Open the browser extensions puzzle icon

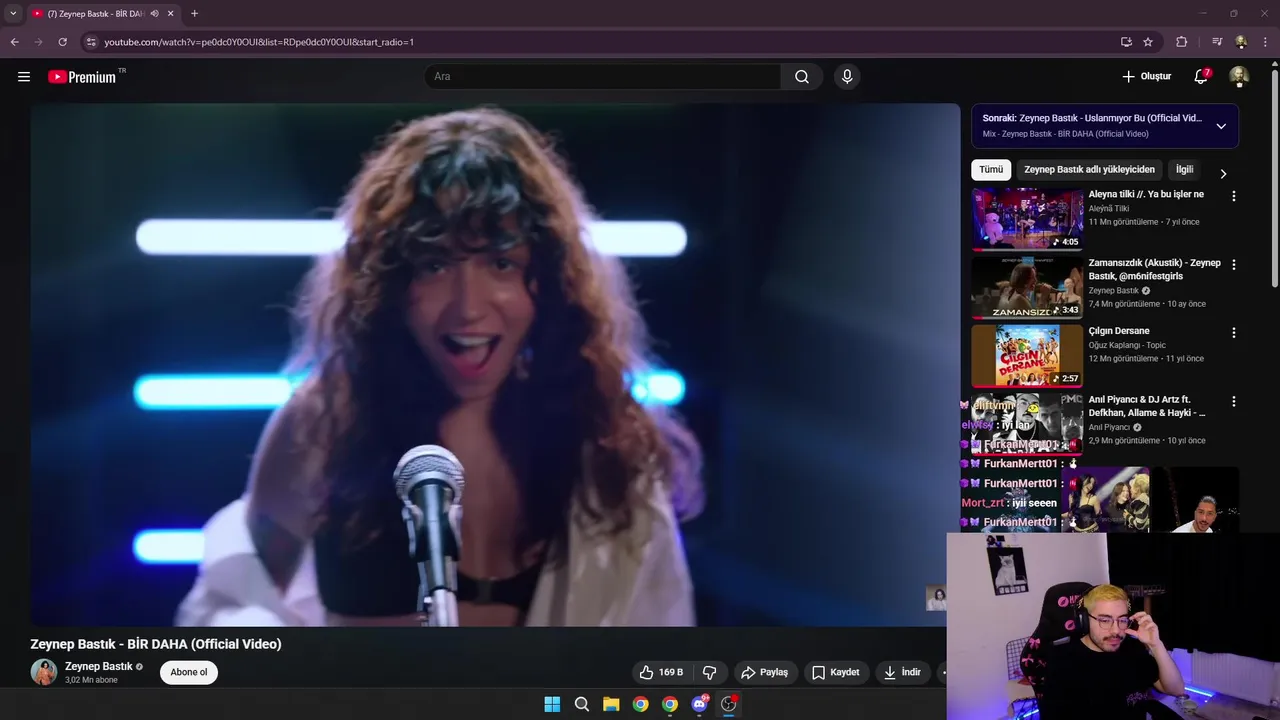[x=1182, y=42]
